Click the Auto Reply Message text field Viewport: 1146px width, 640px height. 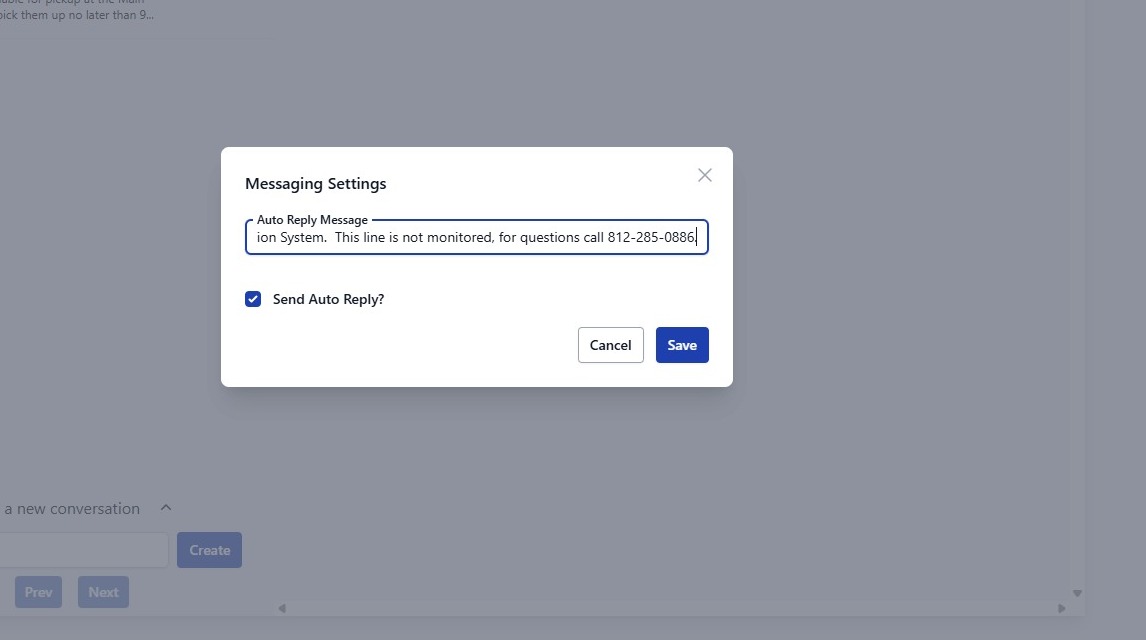coord(477,238)
